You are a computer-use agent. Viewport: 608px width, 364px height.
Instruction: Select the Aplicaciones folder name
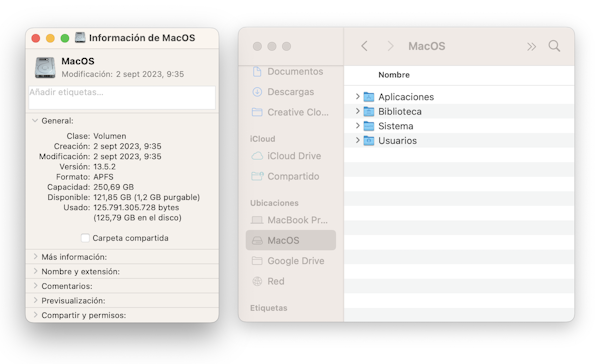tap(406, 97)
